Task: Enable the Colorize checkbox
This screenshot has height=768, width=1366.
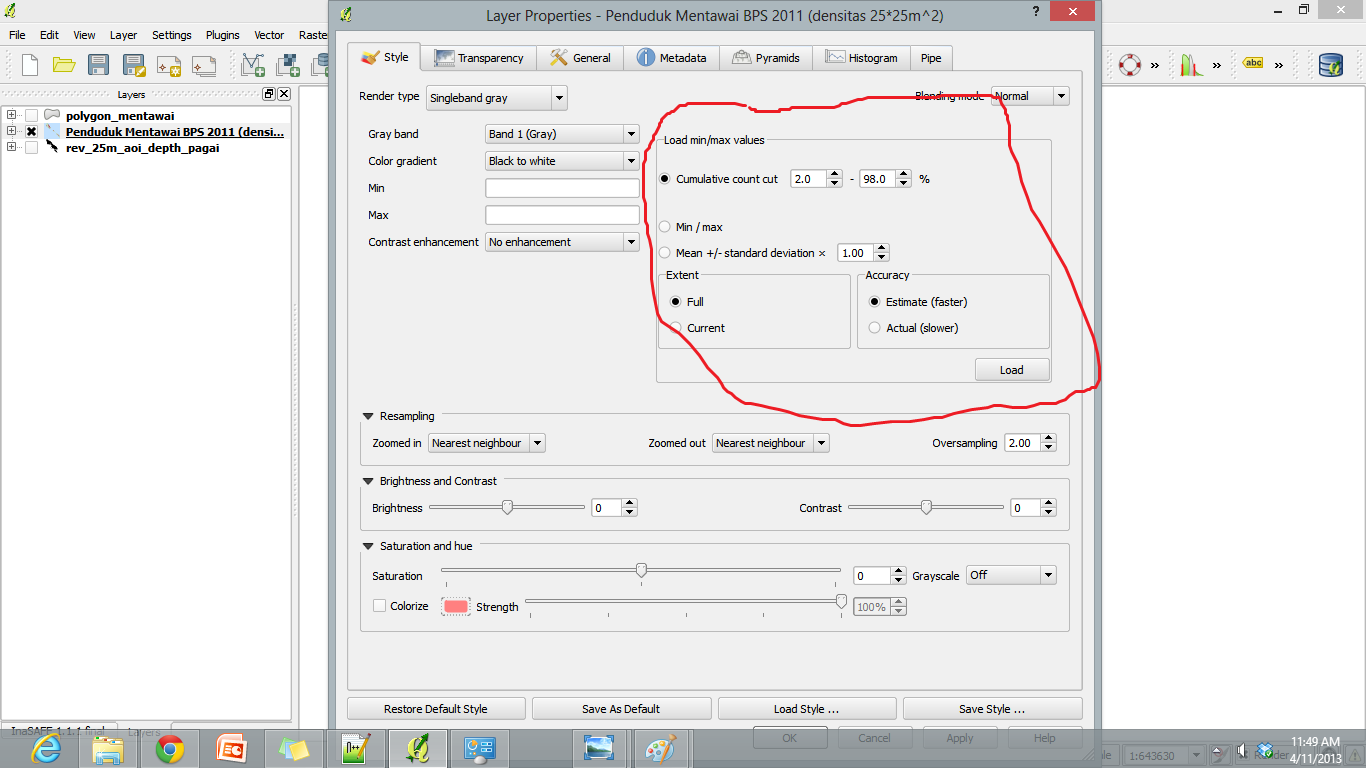Action: (379, 606)
